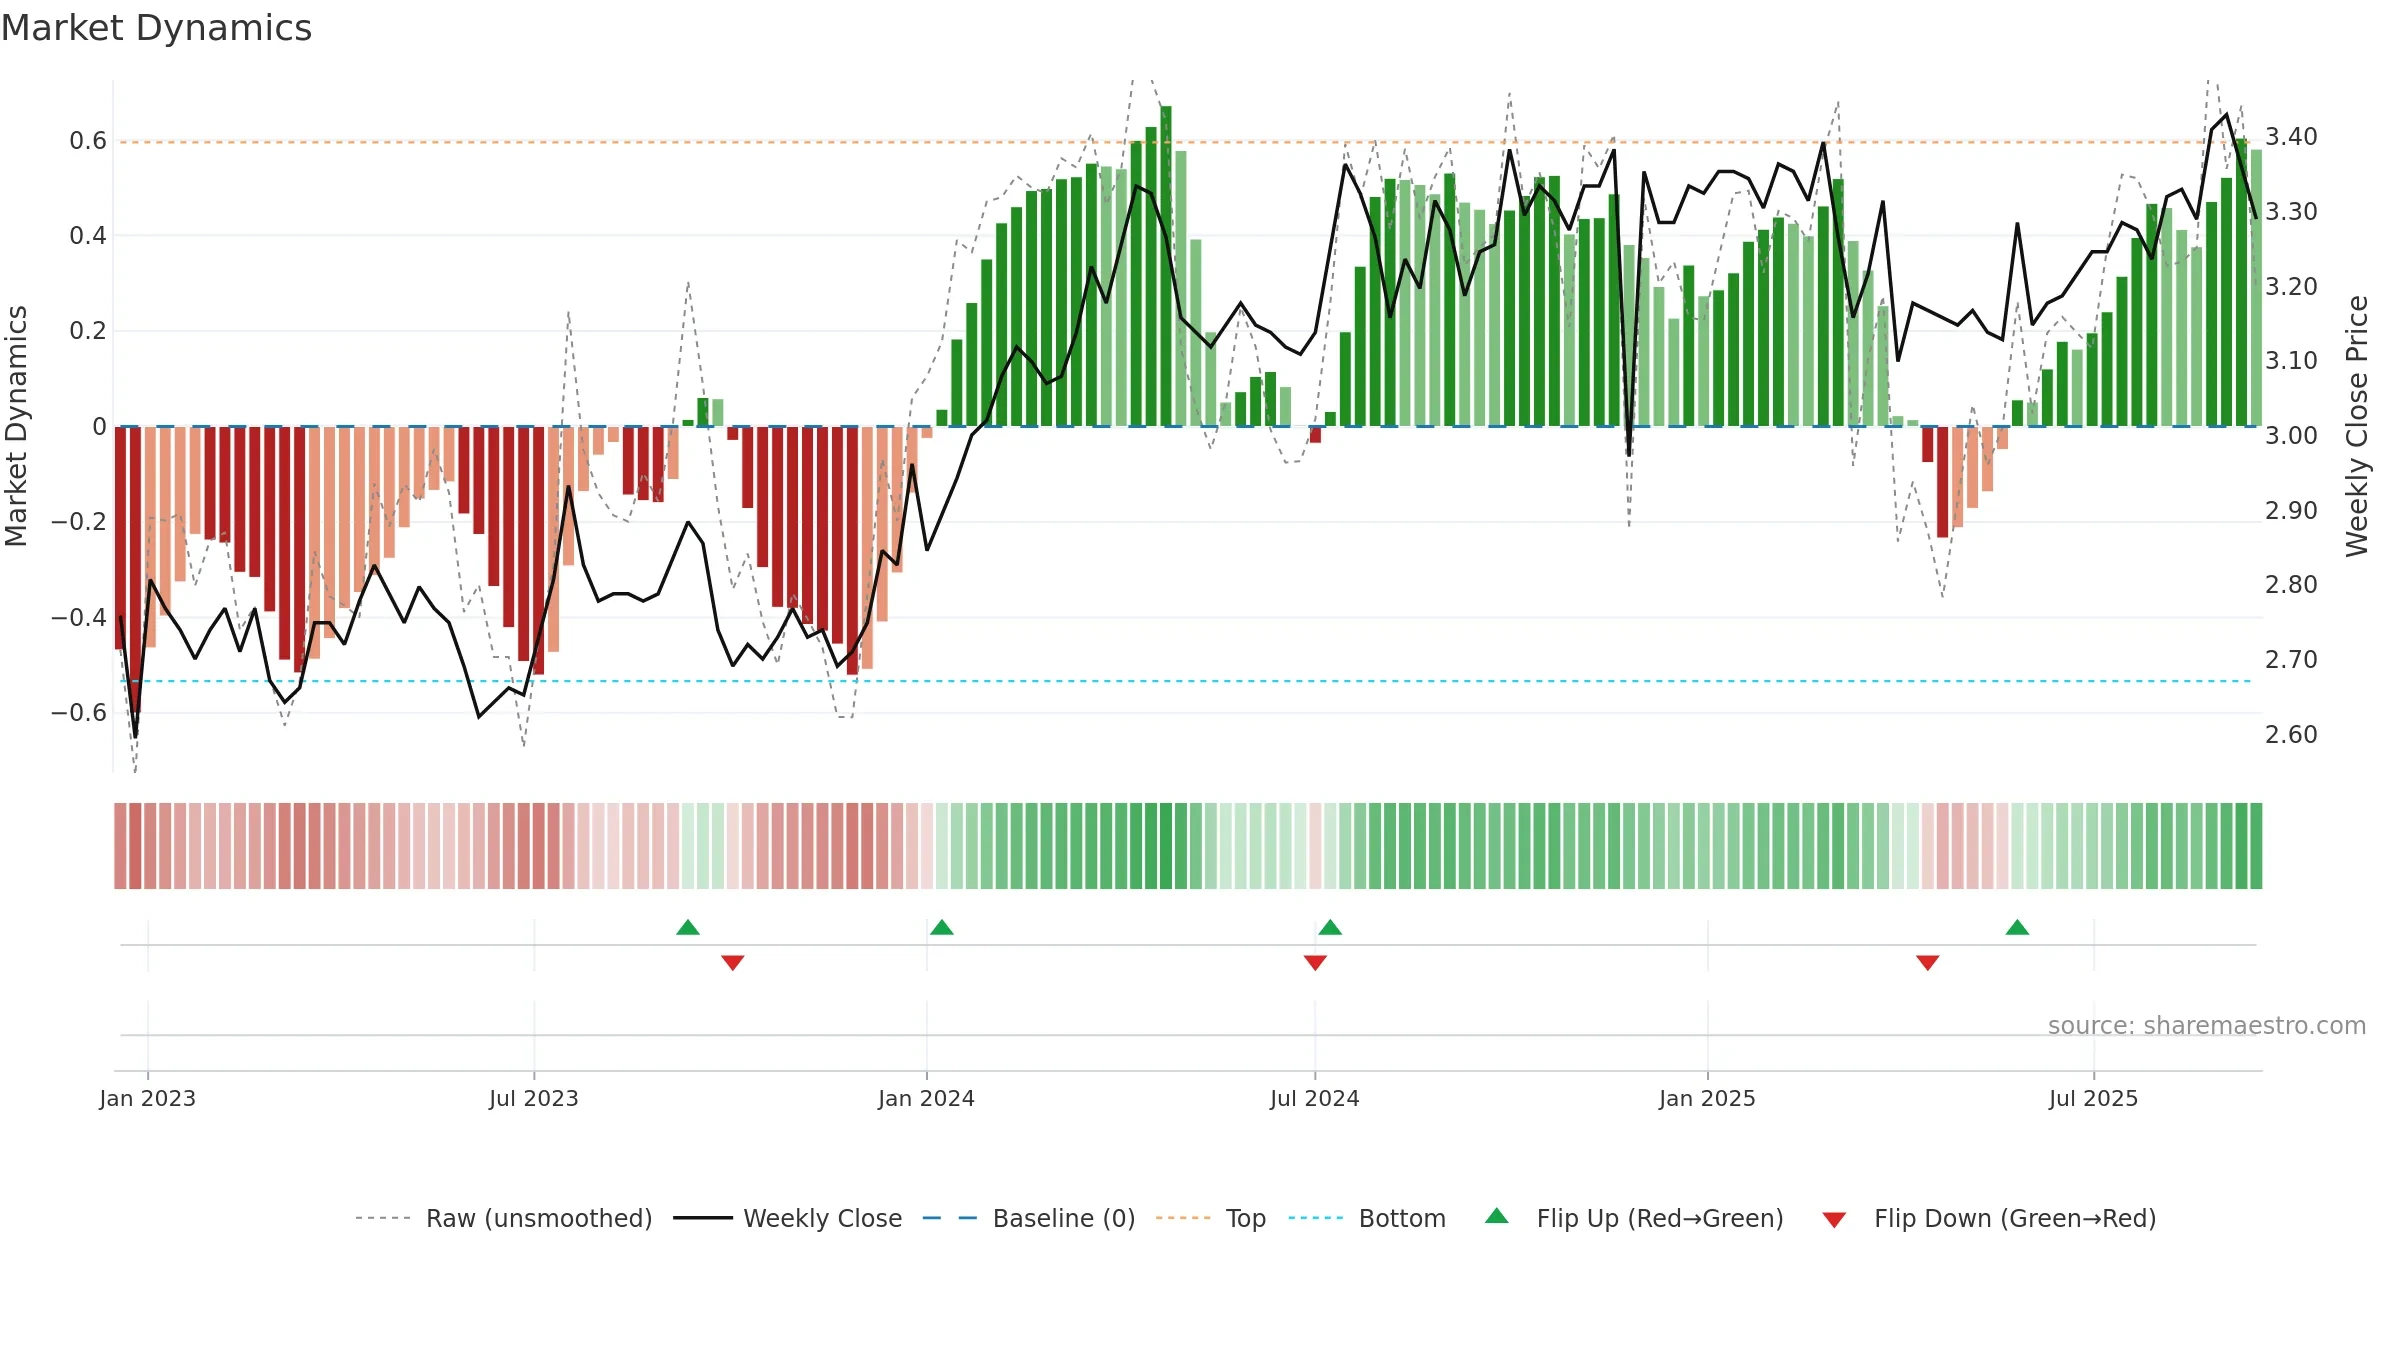Toggle Flip Down (Green→Red) legend entry
This screenshot has height=1350, width=2400.
1988,1218
